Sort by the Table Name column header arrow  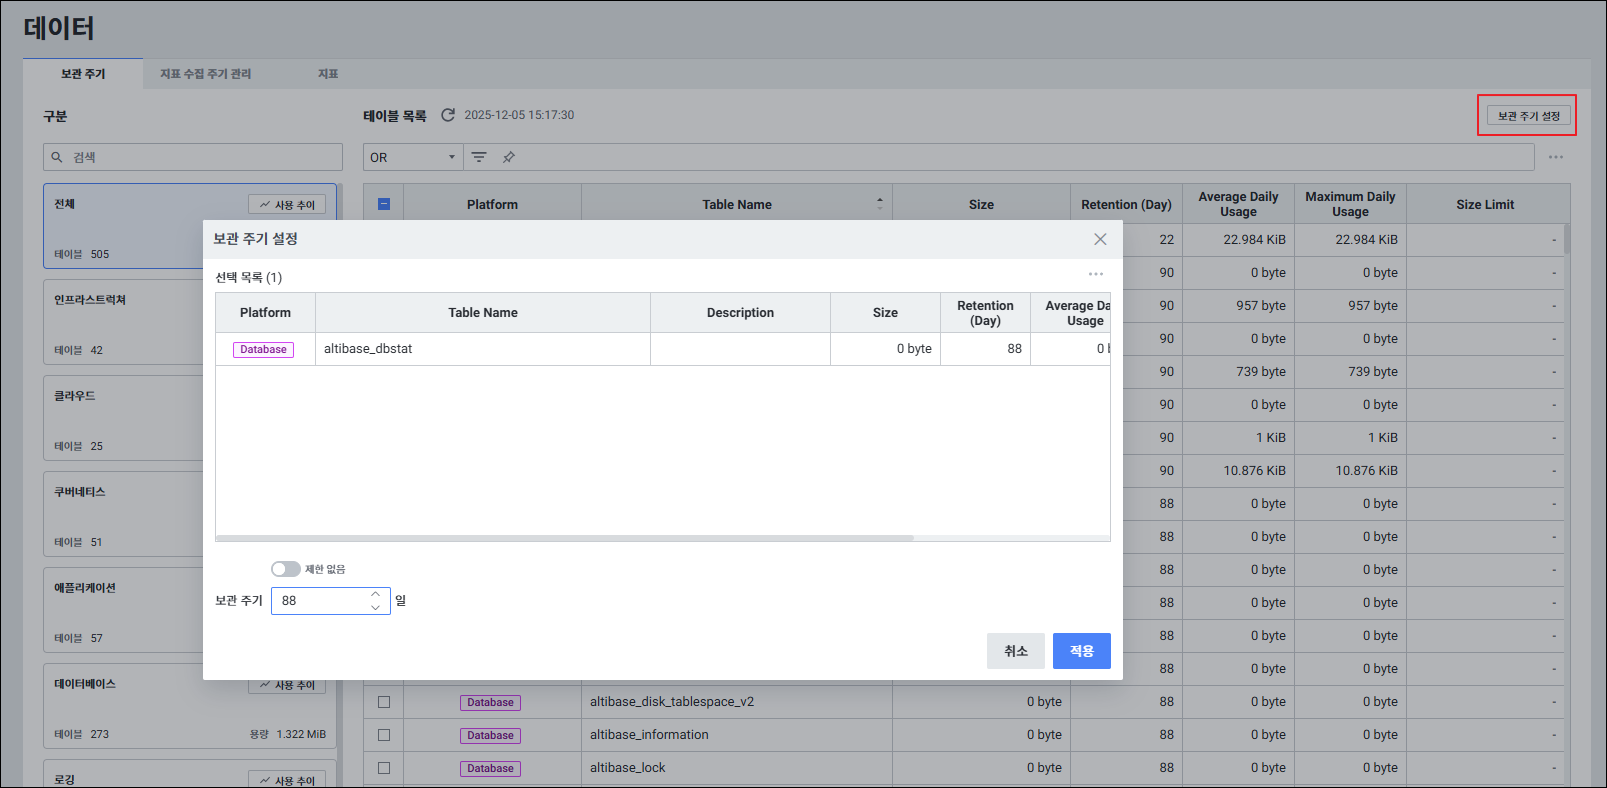pyautogui.click(x=880, y=204)
